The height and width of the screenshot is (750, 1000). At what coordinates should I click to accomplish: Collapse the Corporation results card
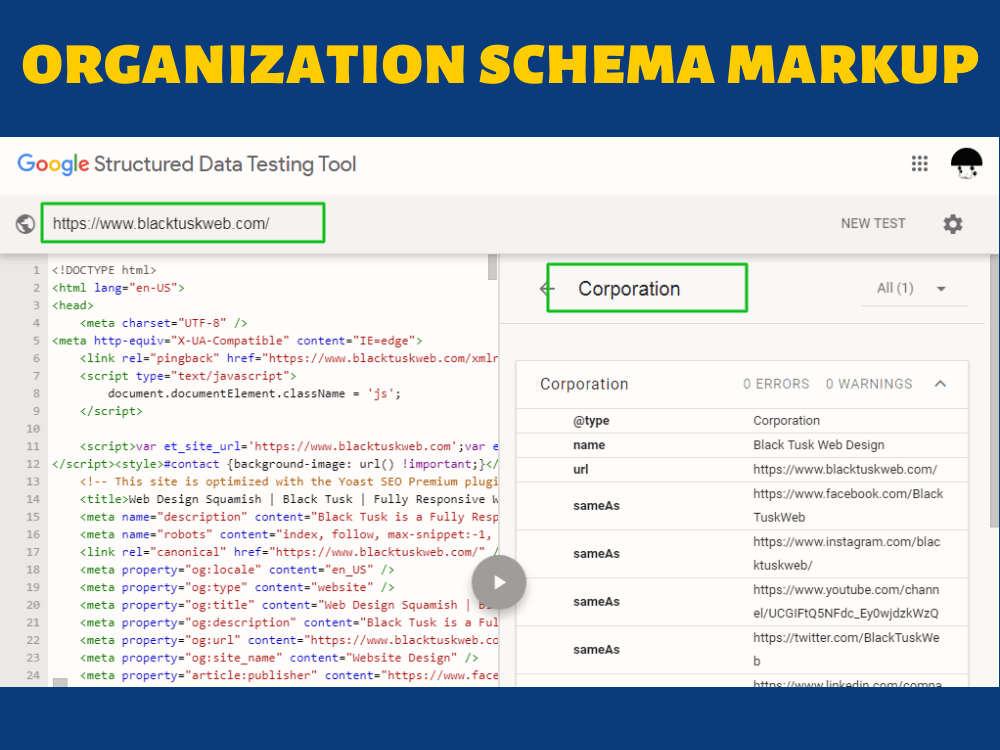940,384
